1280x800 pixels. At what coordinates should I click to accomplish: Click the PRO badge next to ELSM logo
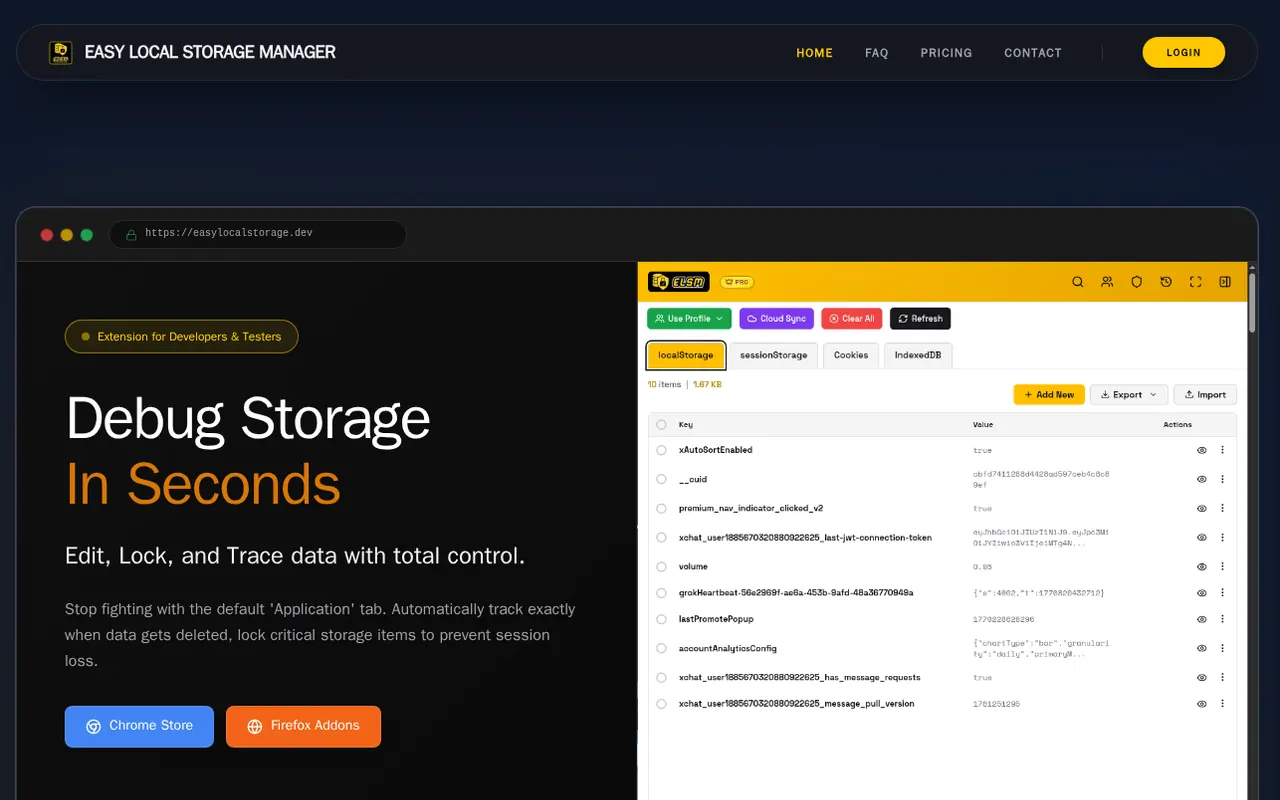coord(736,282)
